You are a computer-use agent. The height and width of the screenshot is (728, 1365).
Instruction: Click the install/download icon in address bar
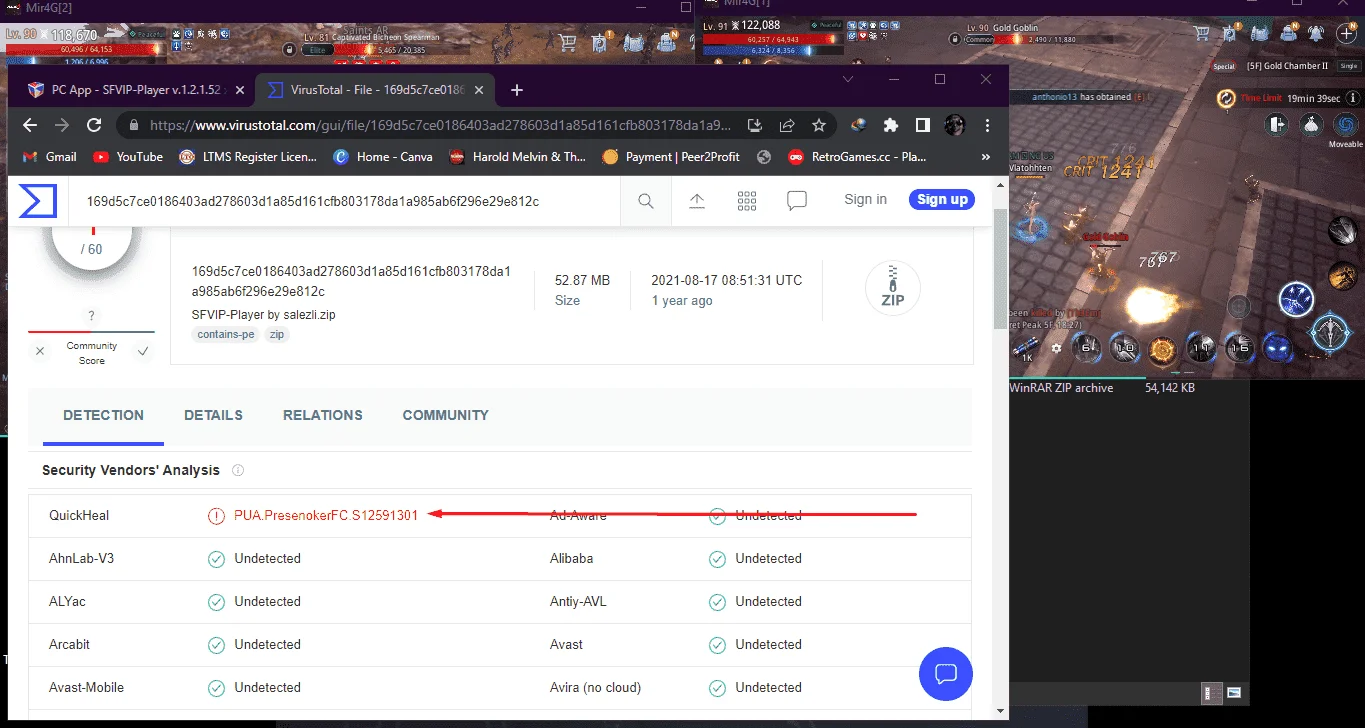coord(755,126)
